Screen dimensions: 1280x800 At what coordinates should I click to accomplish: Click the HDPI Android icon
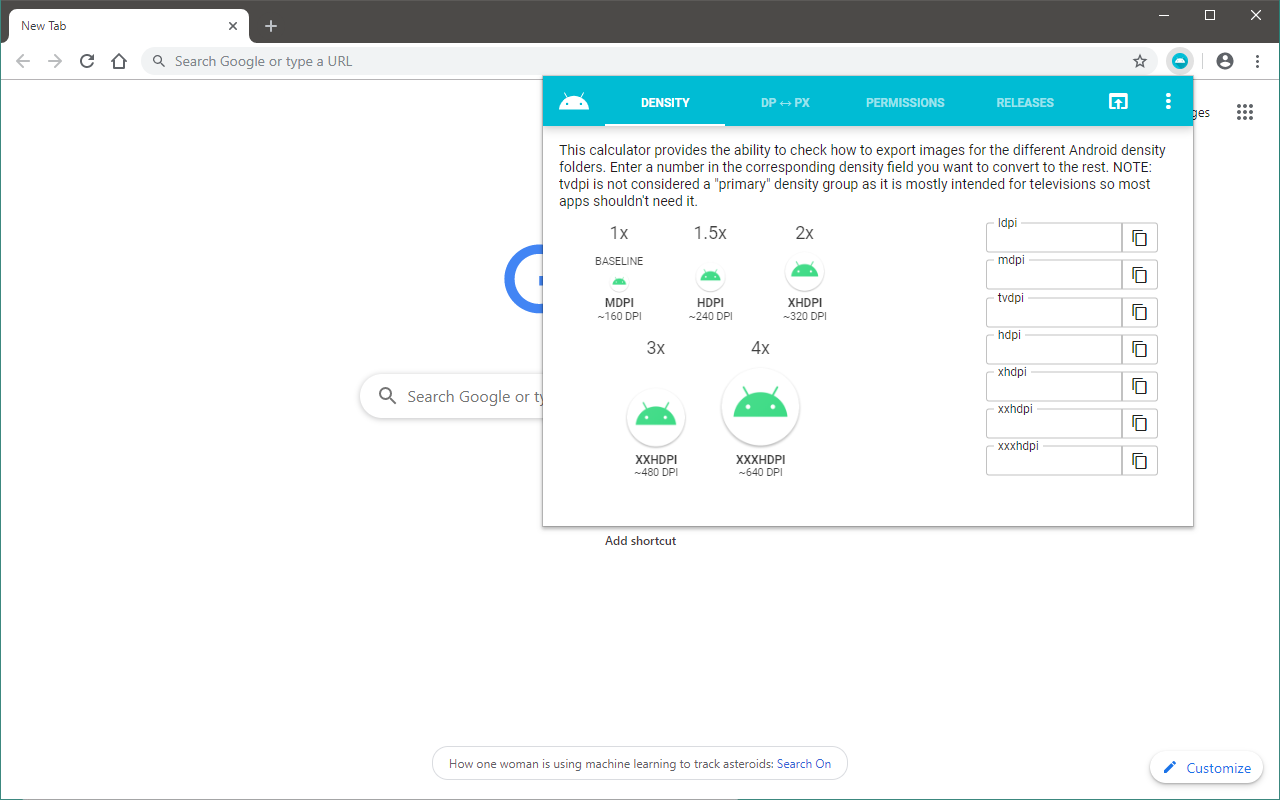pos(710,276)
